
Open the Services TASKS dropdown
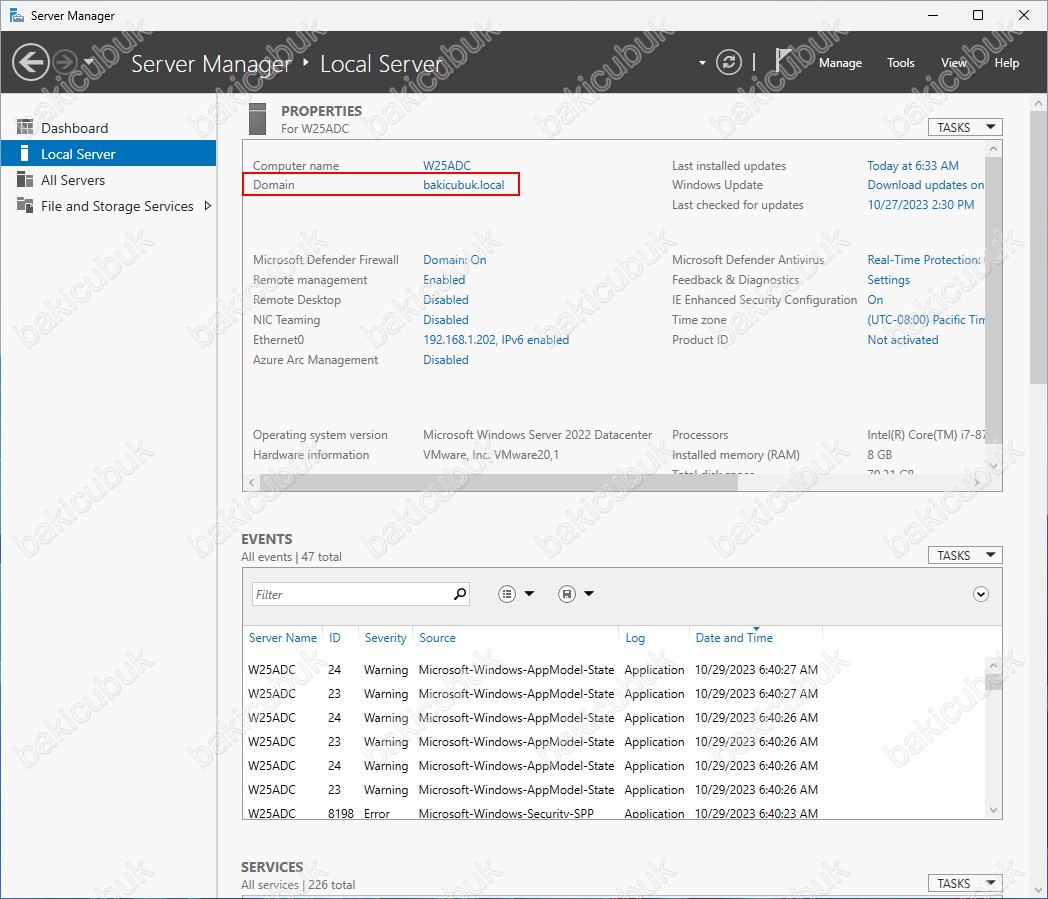pyautogui.click(x=965, y=883)
